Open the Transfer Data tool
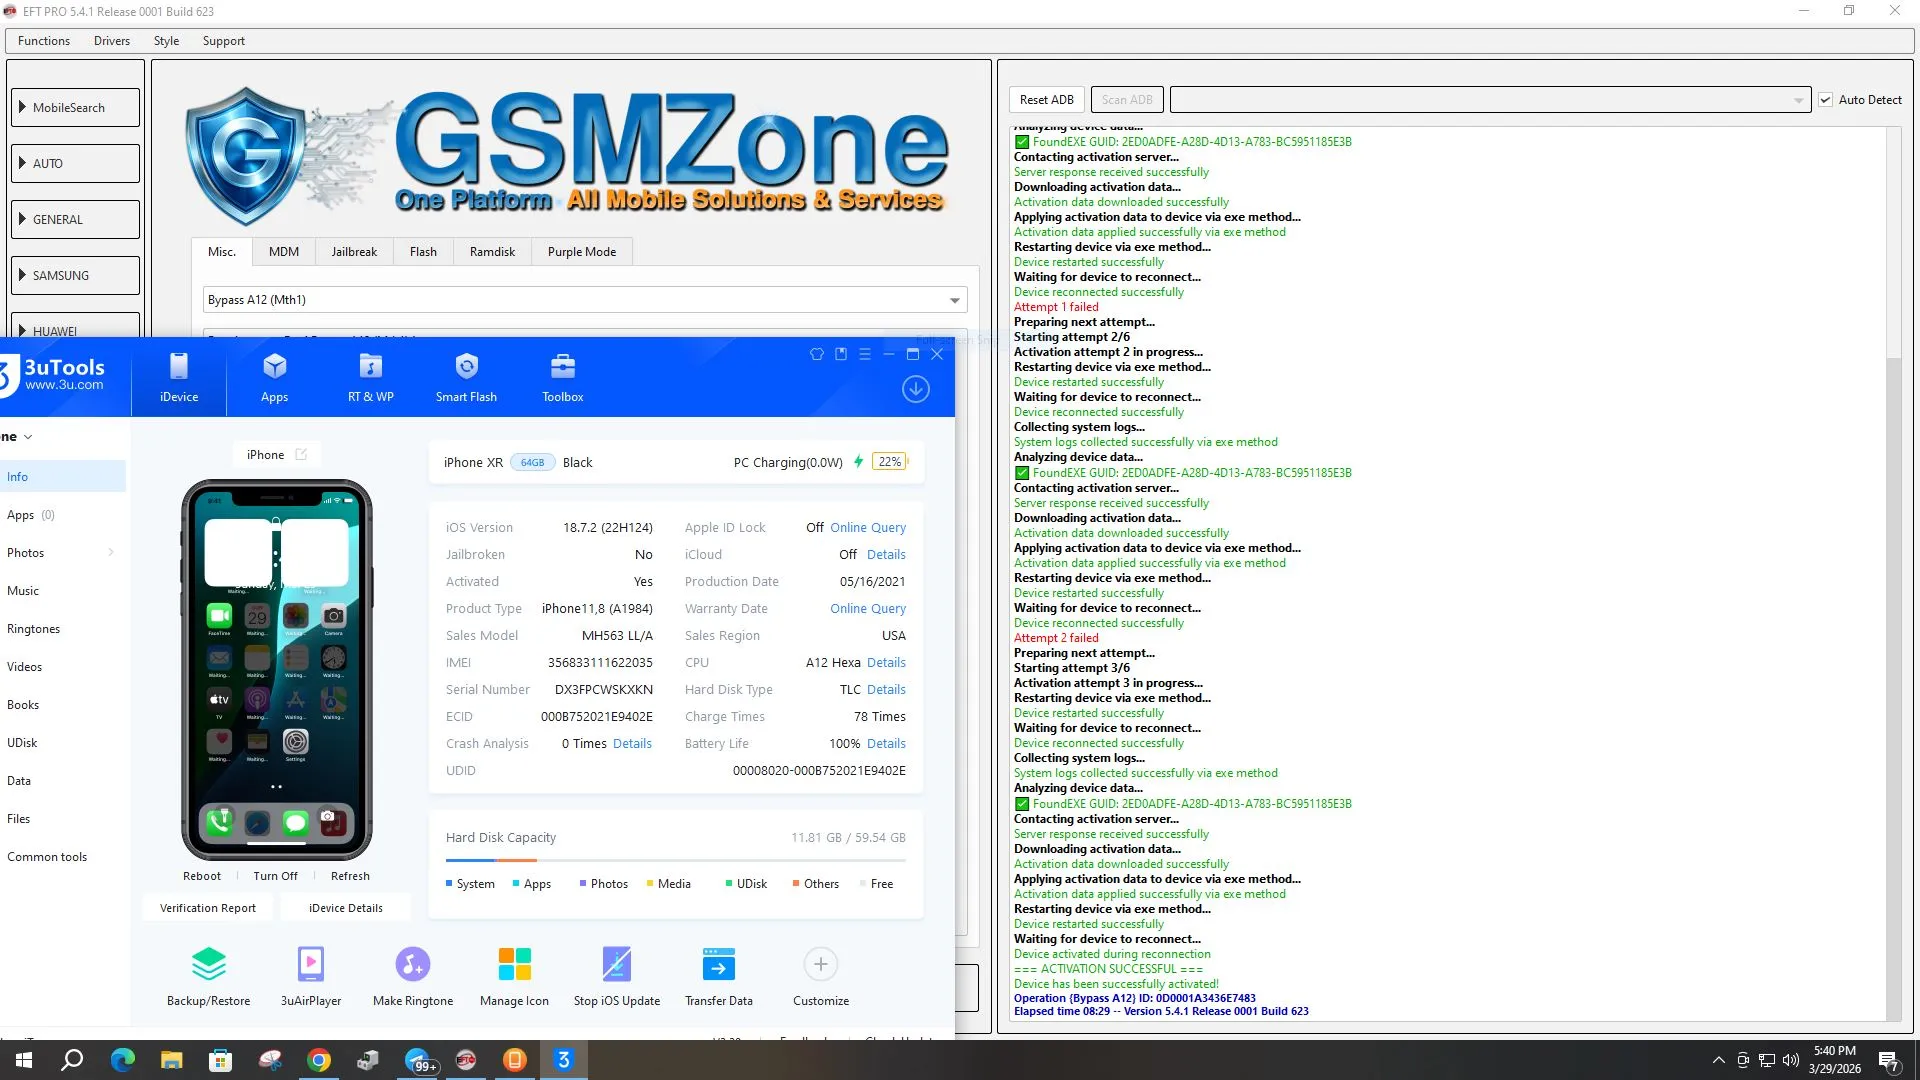The width and height of the screenshot is (1920, 1080). (x=719, y=965)
